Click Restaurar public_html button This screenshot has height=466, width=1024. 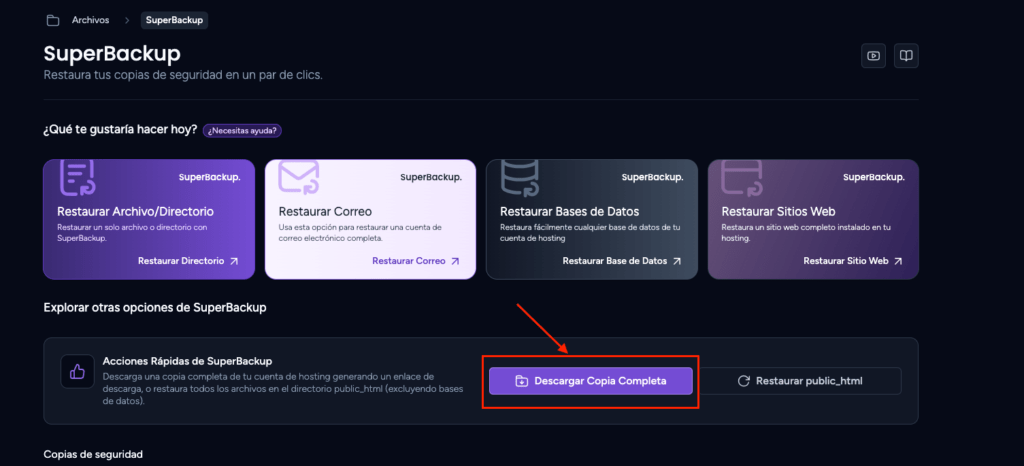pos(800,381)
